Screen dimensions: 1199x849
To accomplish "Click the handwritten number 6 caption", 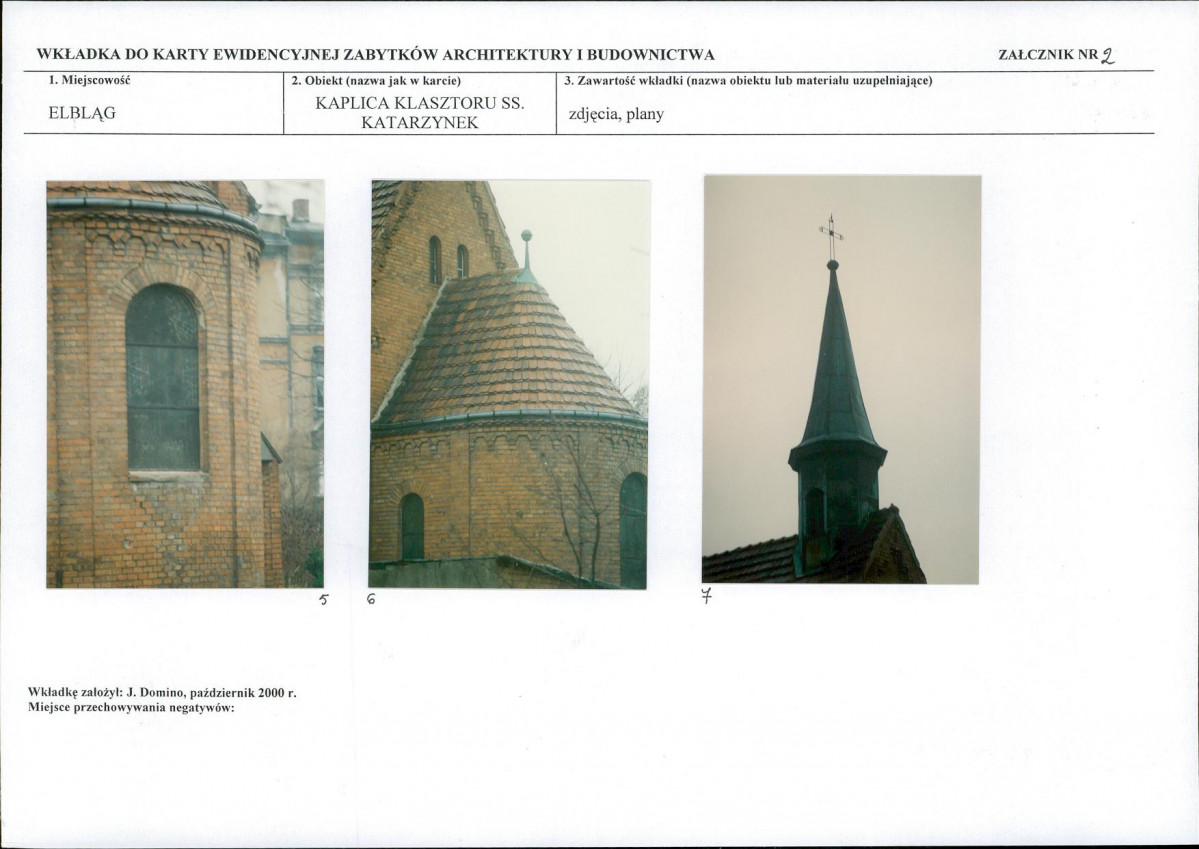I will pos(371,600).
